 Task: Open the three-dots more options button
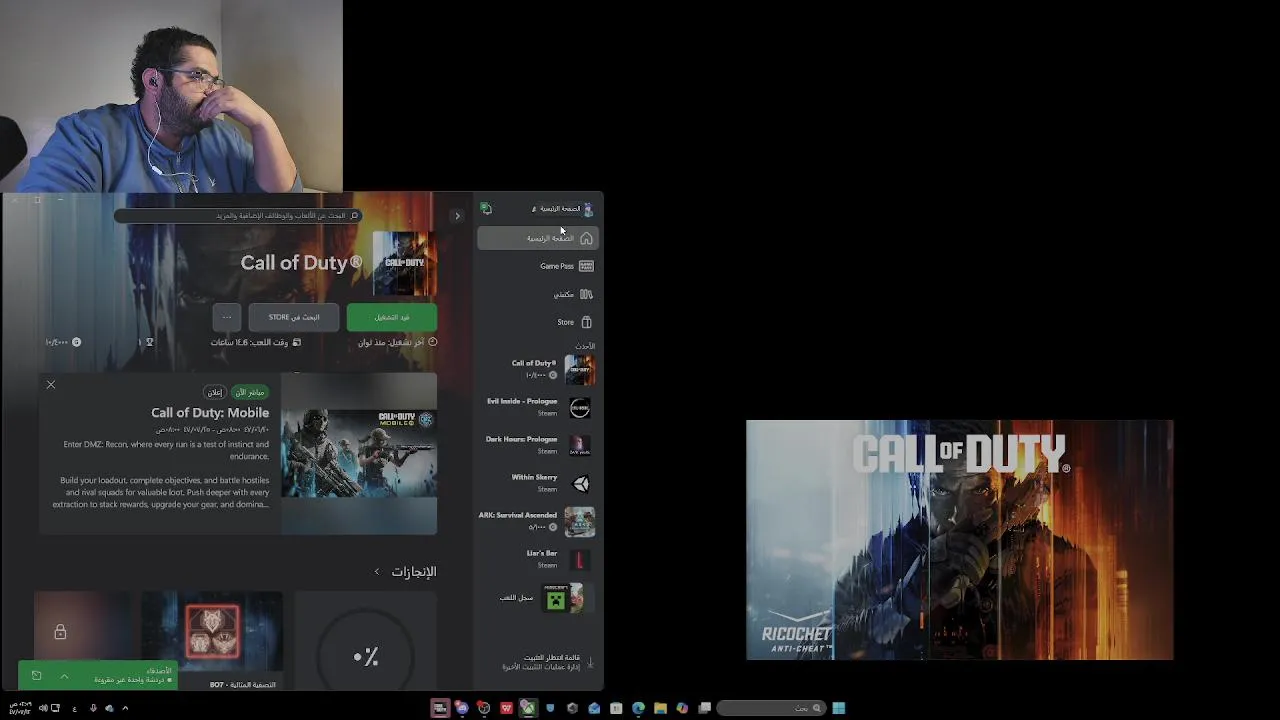pyautogui.click(x=227, y=317)
